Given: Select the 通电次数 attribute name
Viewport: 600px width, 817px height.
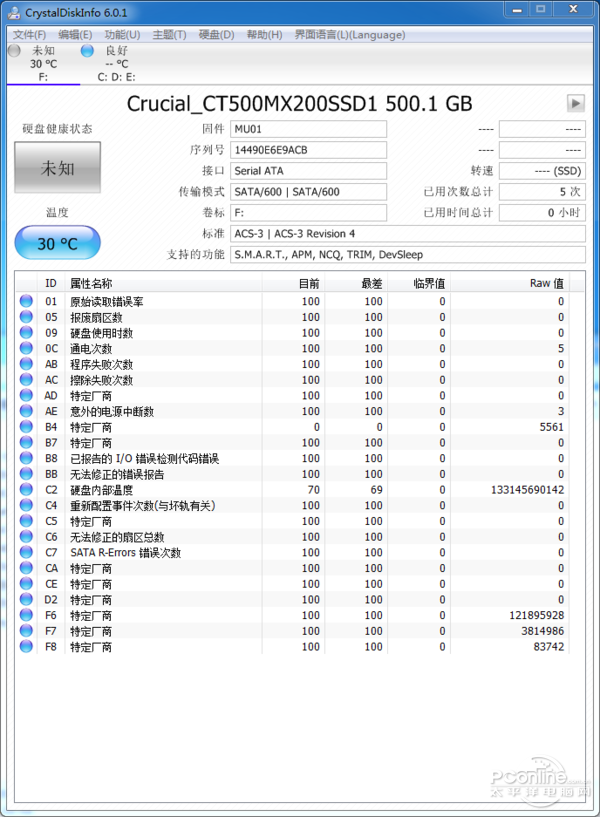Looking at the screenshot, I should coord(91,349).
